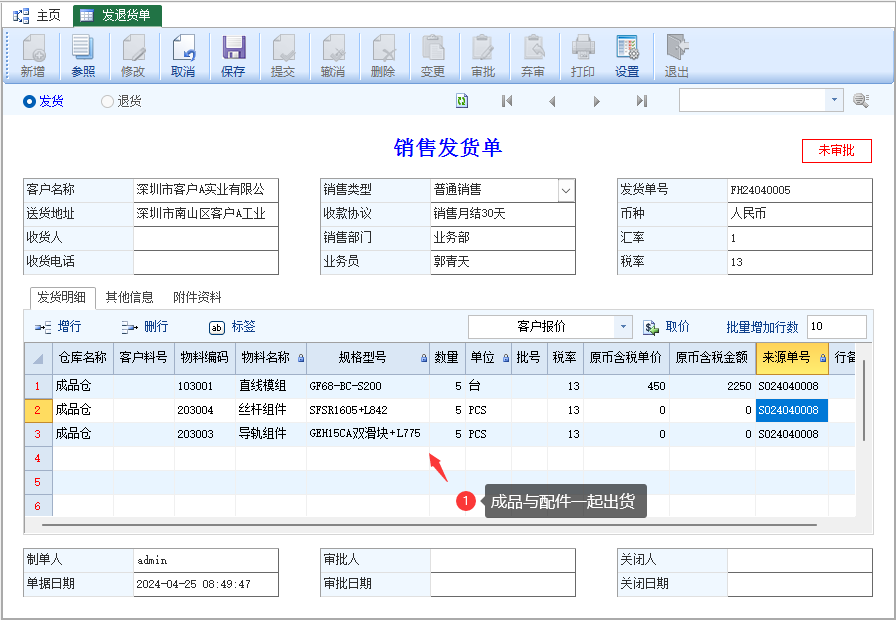
Task: Click cell SFSR1605+L842
Action: [368, 410]
